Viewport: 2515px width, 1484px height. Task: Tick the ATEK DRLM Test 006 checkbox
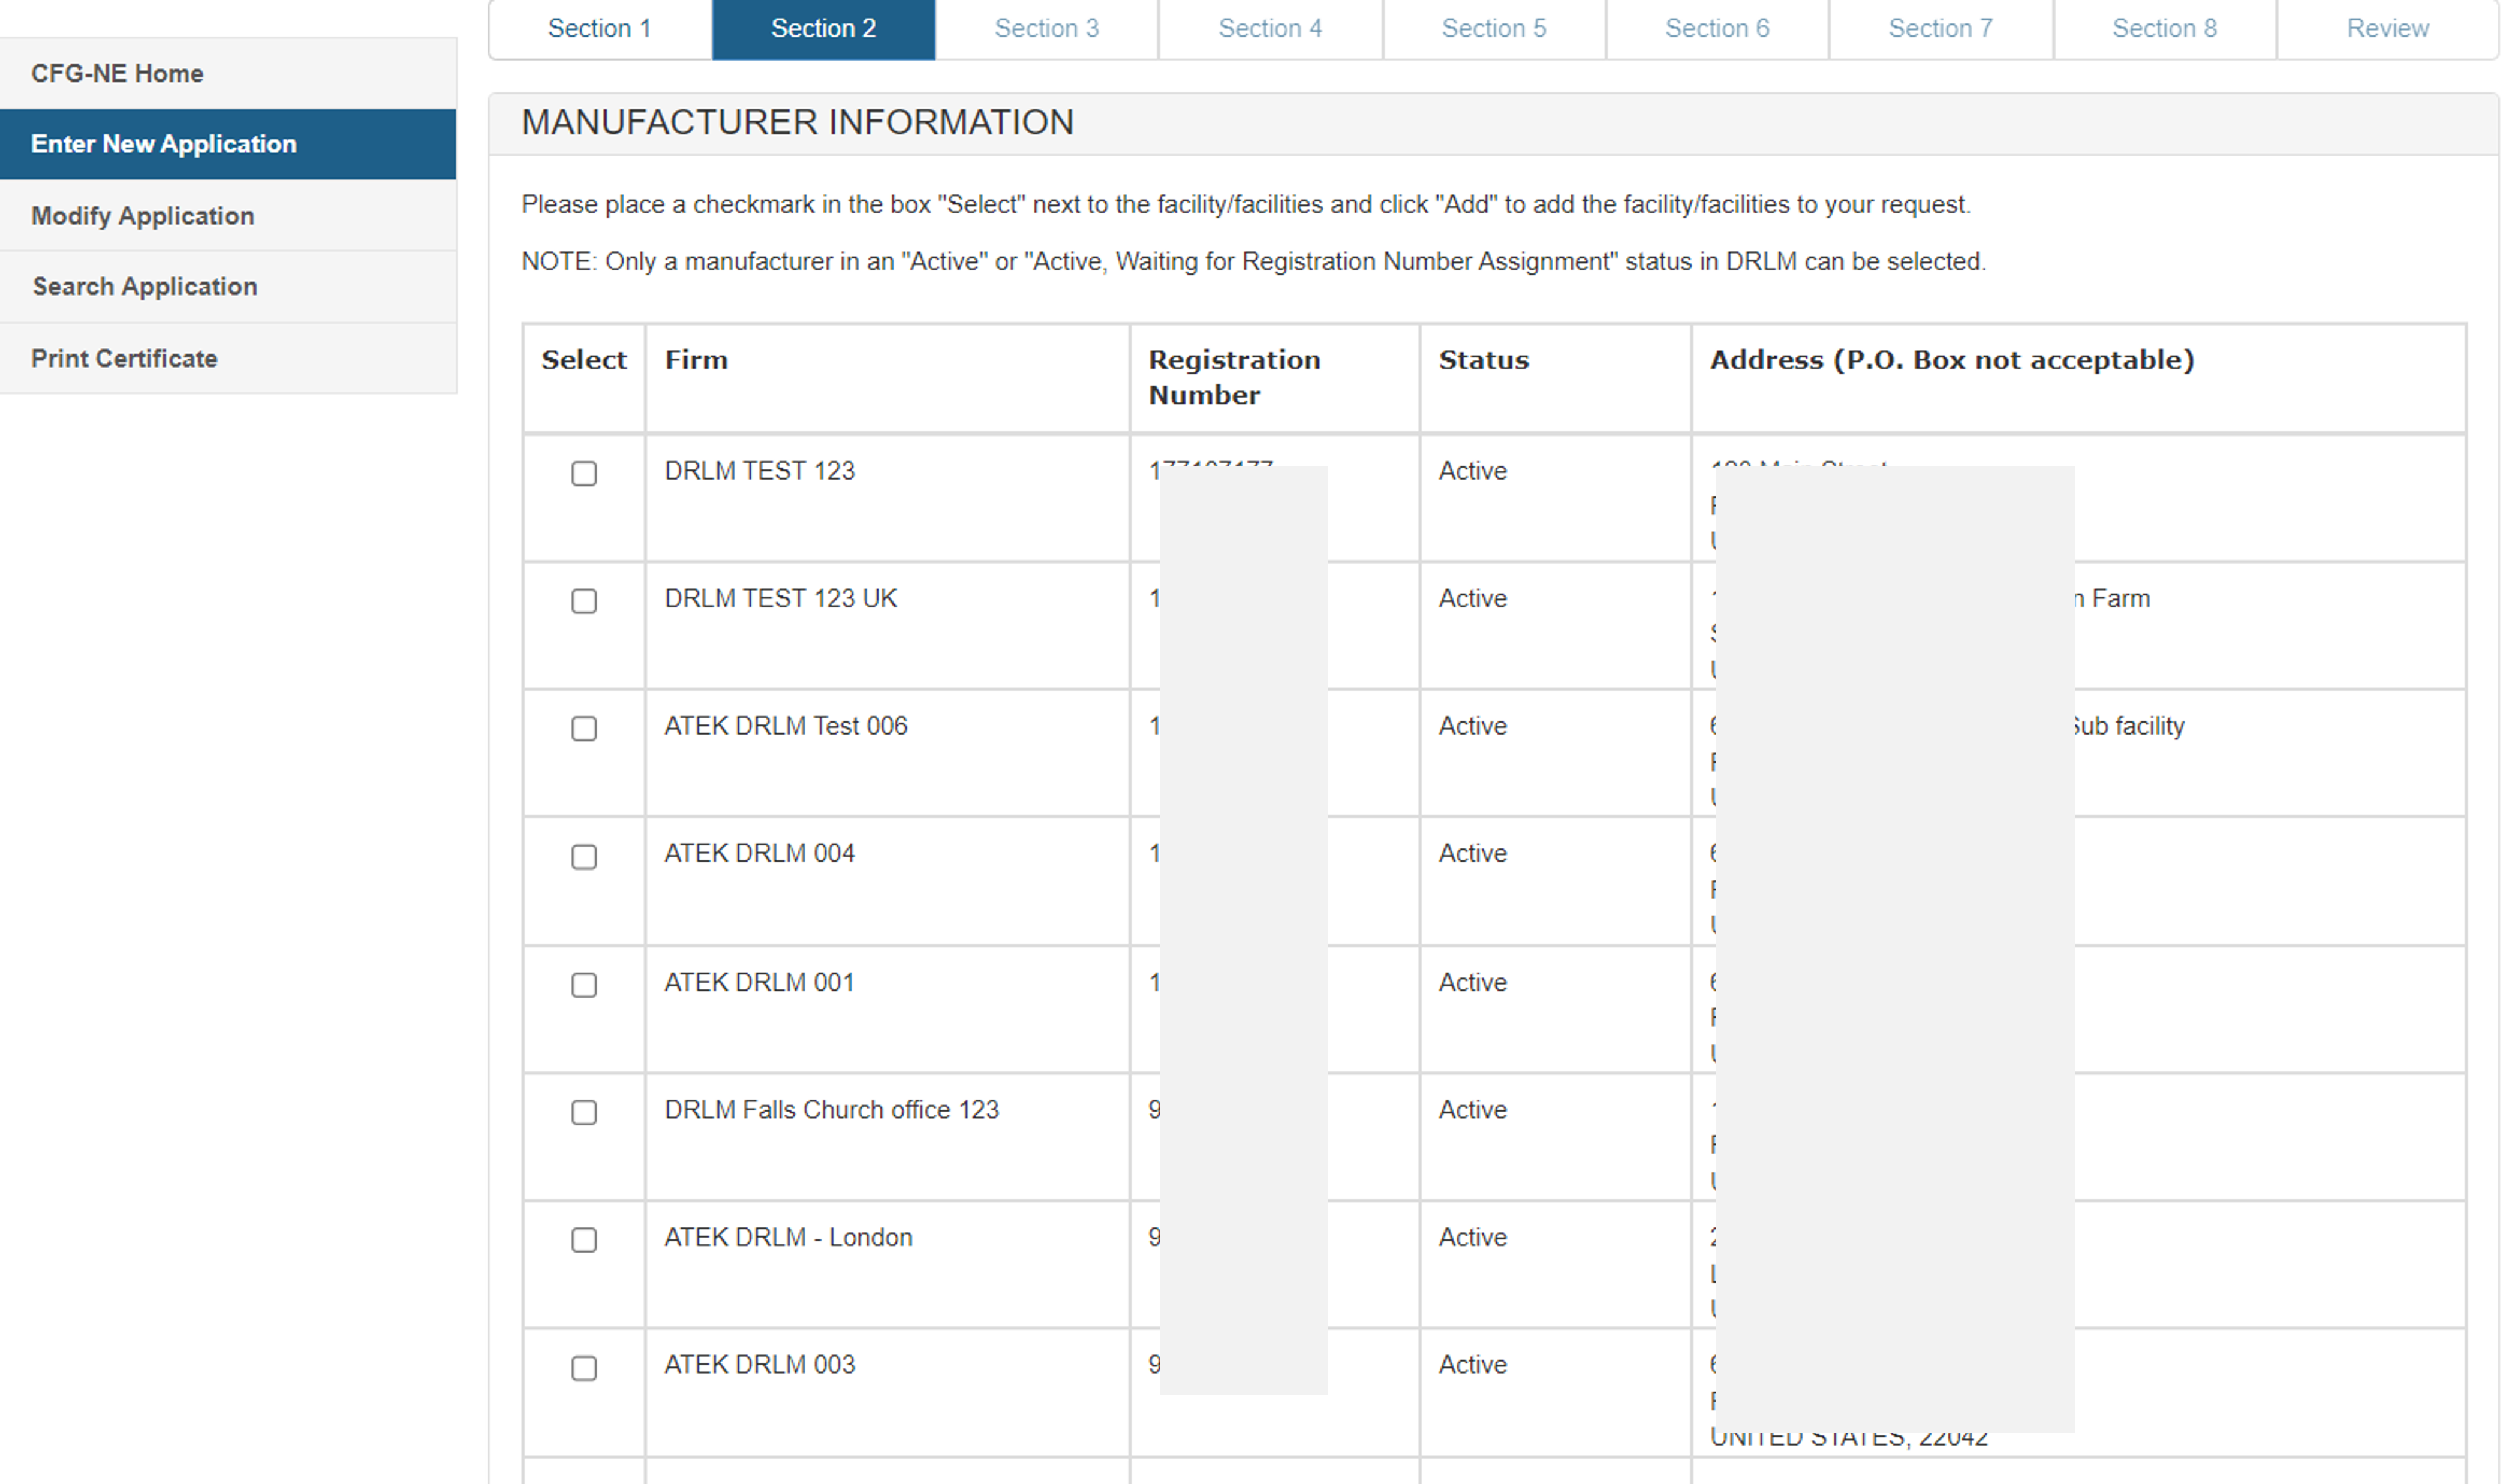pos(584,728)
